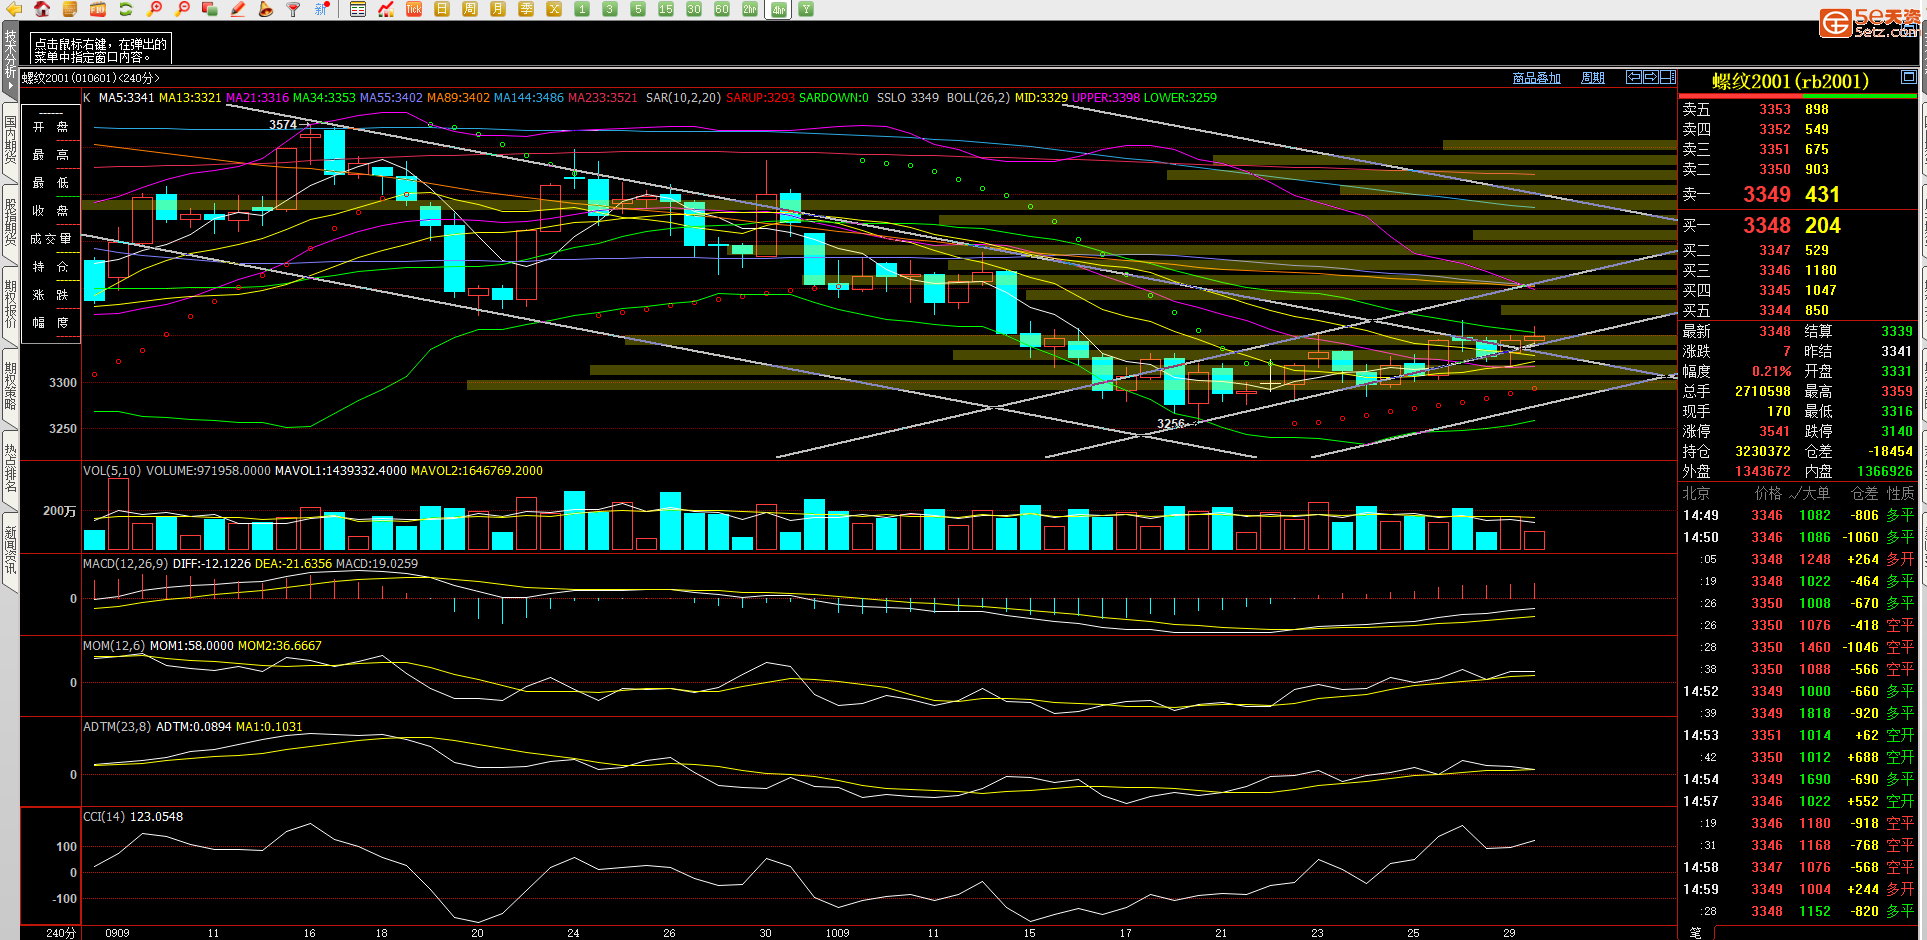Open the 期权报价 sidebar tab
1927x940 pixels.
pyautogui.click(x=10, y=304)
